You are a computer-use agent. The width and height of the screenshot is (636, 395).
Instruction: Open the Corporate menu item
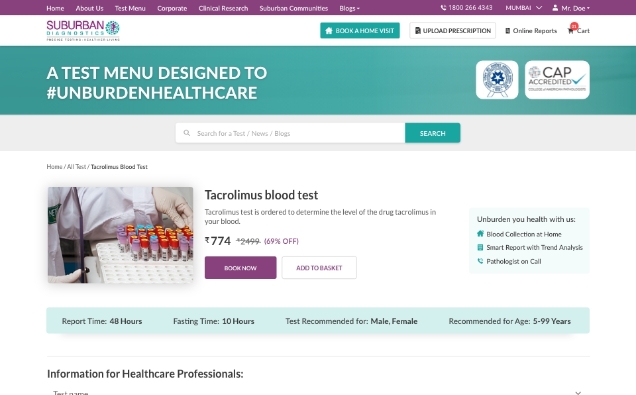[x=172, y=8]
